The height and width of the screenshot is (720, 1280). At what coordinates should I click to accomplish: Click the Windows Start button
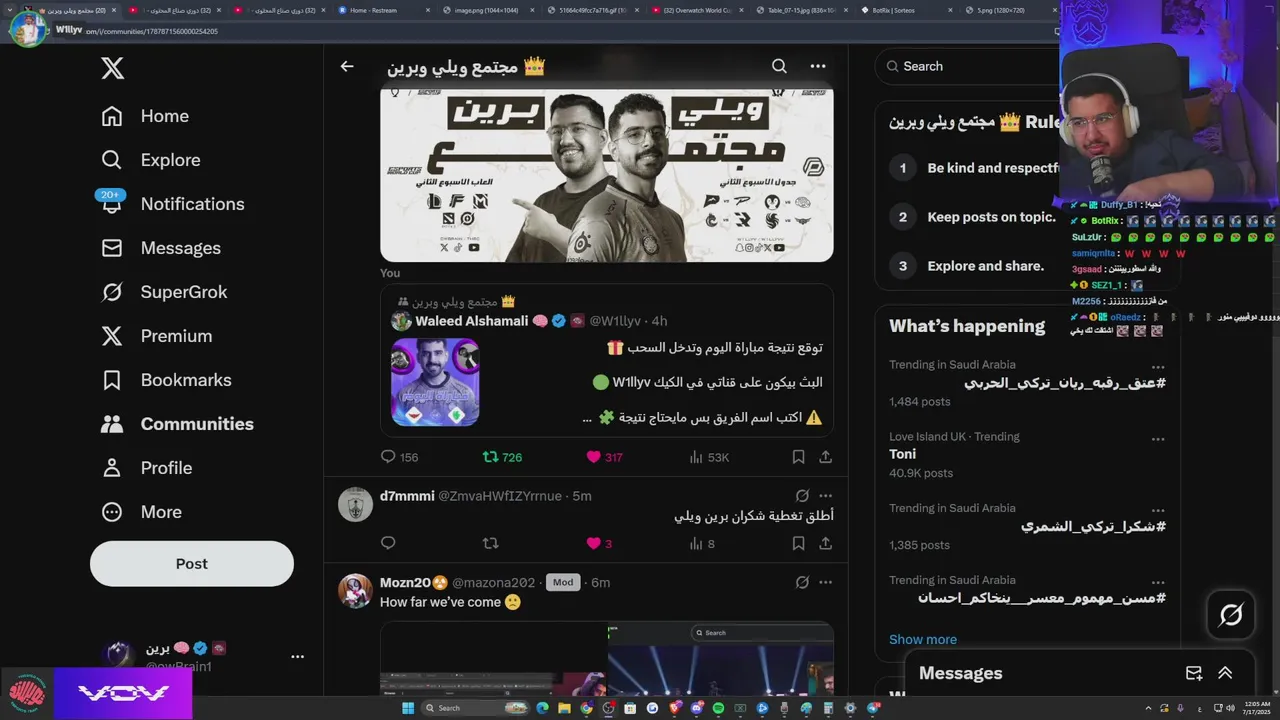[408, 708]
